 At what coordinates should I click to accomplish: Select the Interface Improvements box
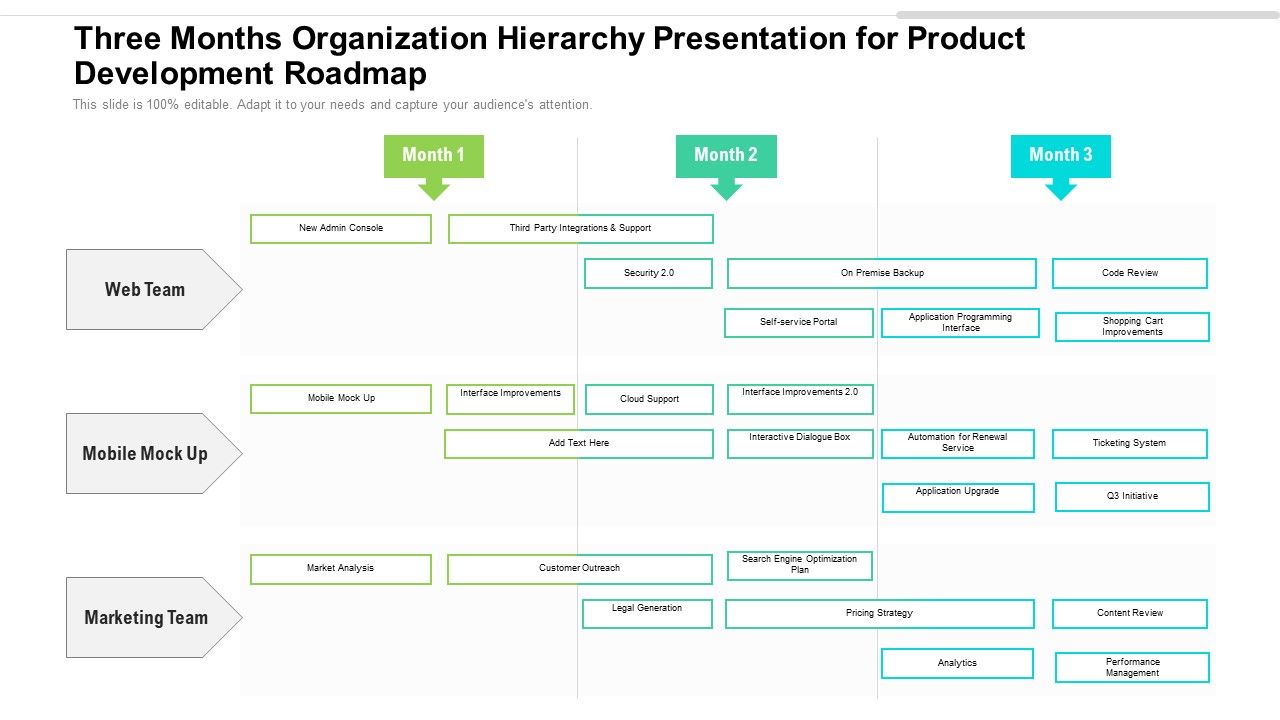click(x=510, y=399)
